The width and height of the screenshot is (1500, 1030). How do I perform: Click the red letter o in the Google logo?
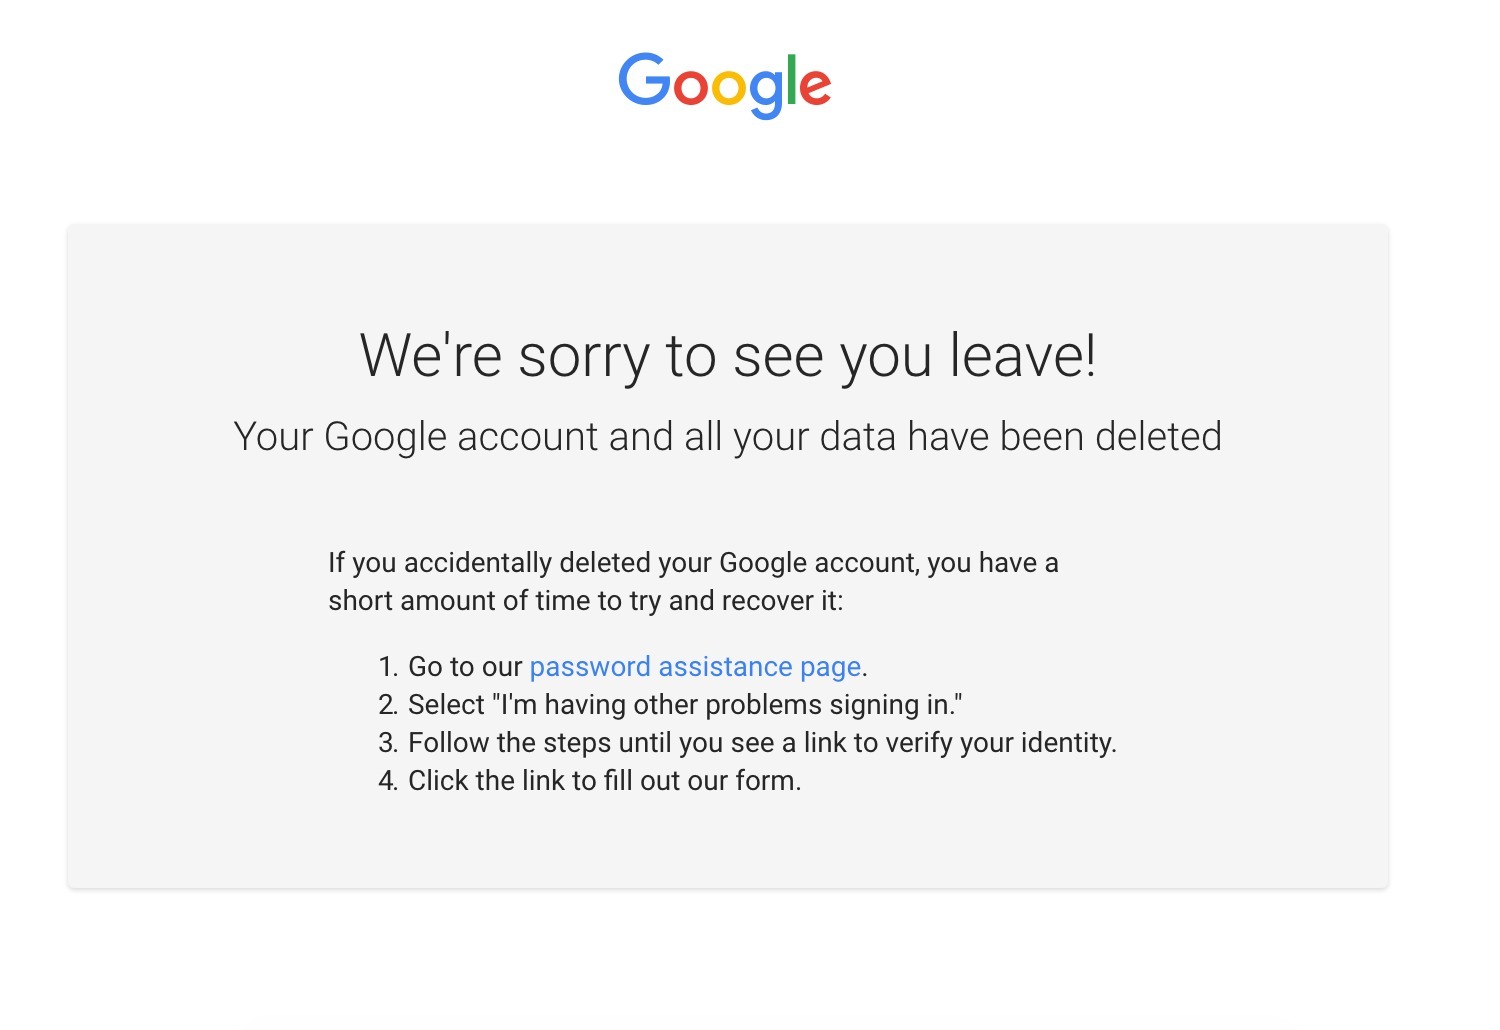coord(691,88)
